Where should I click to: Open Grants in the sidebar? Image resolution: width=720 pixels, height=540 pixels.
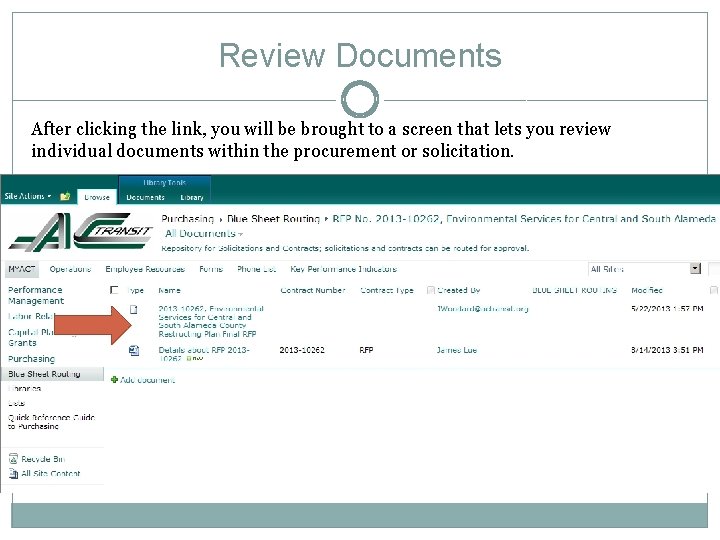(x=22, y=343)
